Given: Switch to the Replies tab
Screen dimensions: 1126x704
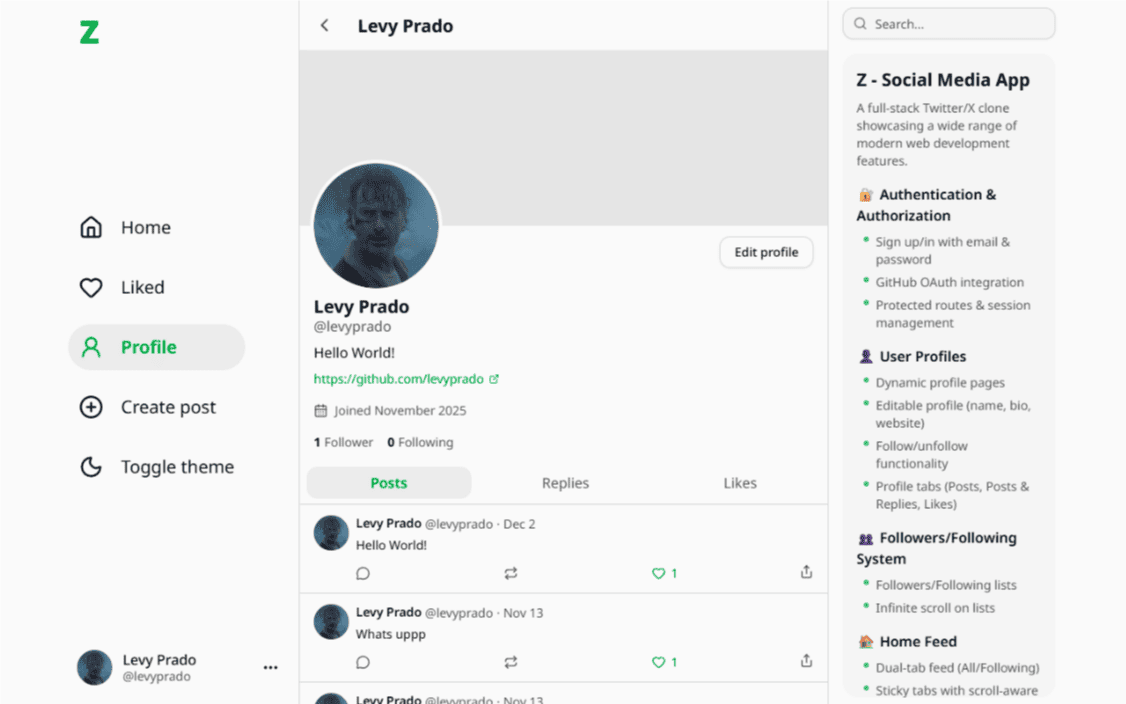Looking at the screenshot, I should pyautogui.click(x=564, y=483).
